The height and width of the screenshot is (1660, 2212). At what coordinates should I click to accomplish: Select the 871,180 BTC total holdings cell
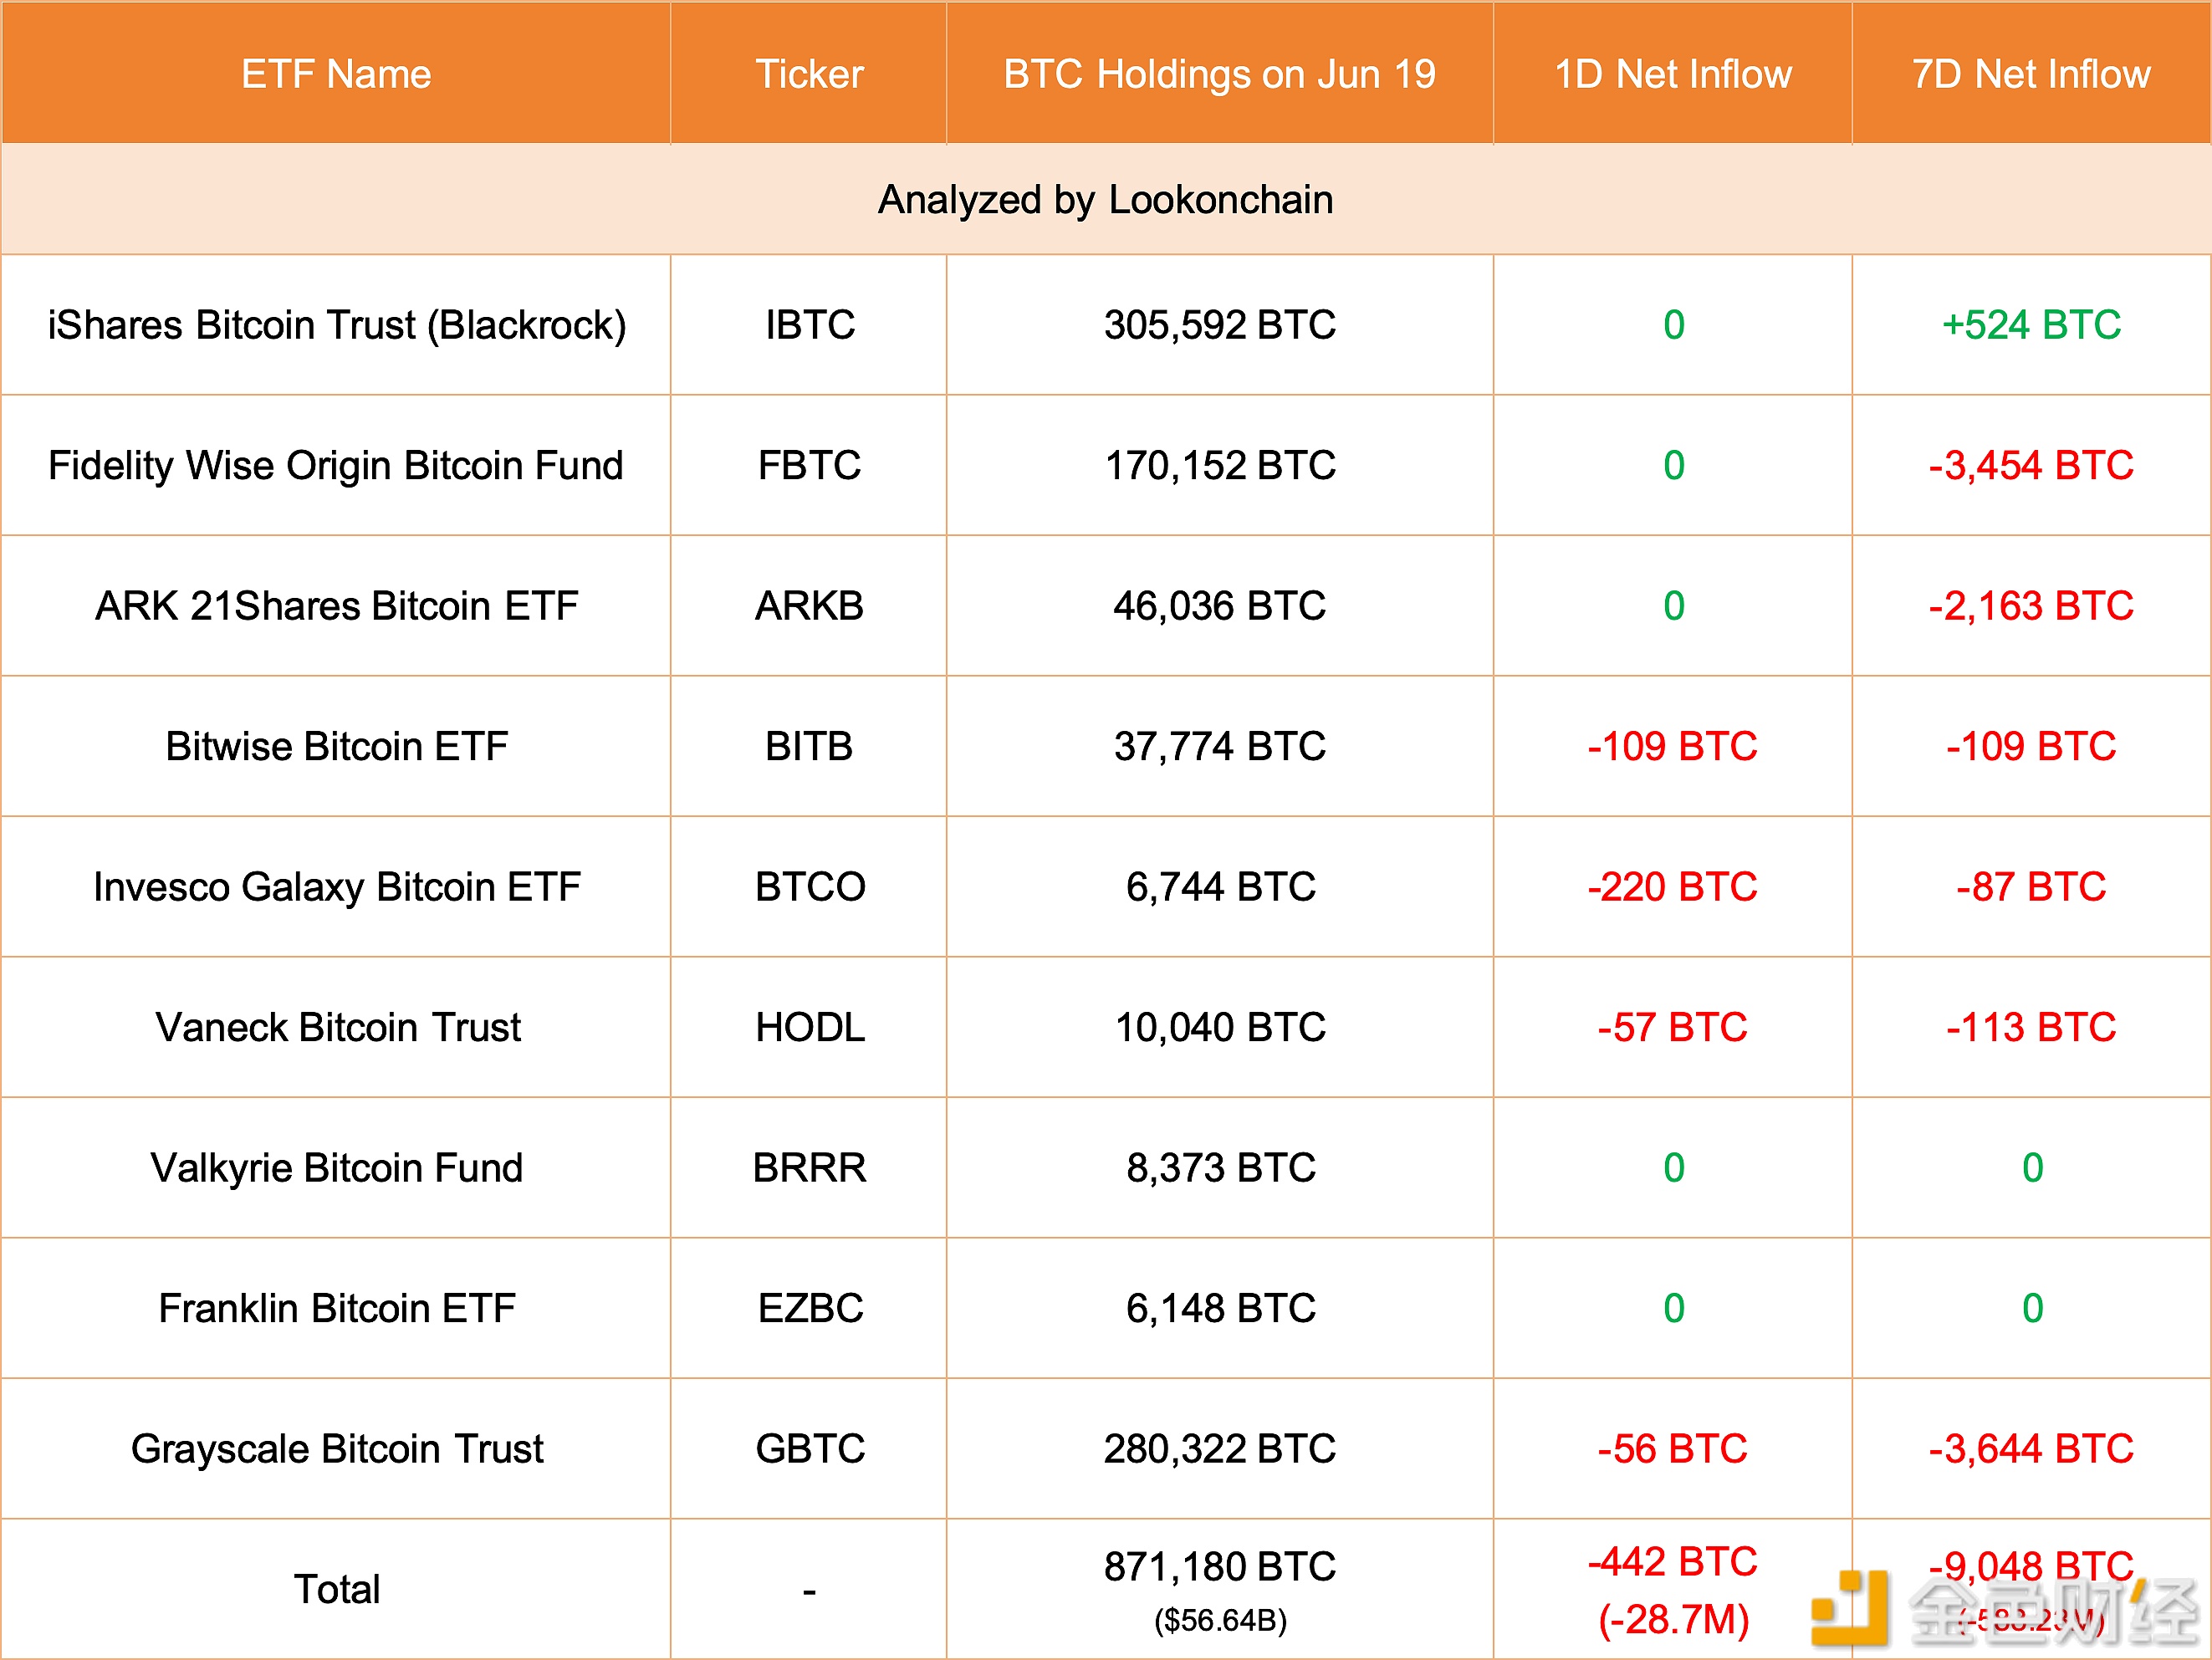click(1219, 1567)
